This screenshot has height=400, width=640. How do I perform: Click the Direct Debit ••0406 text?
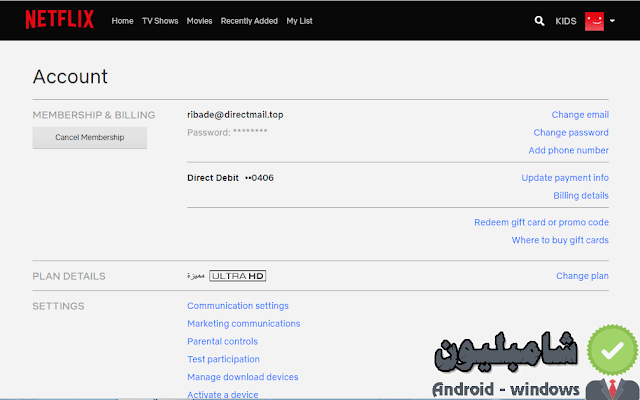click(x=230, y=178)
